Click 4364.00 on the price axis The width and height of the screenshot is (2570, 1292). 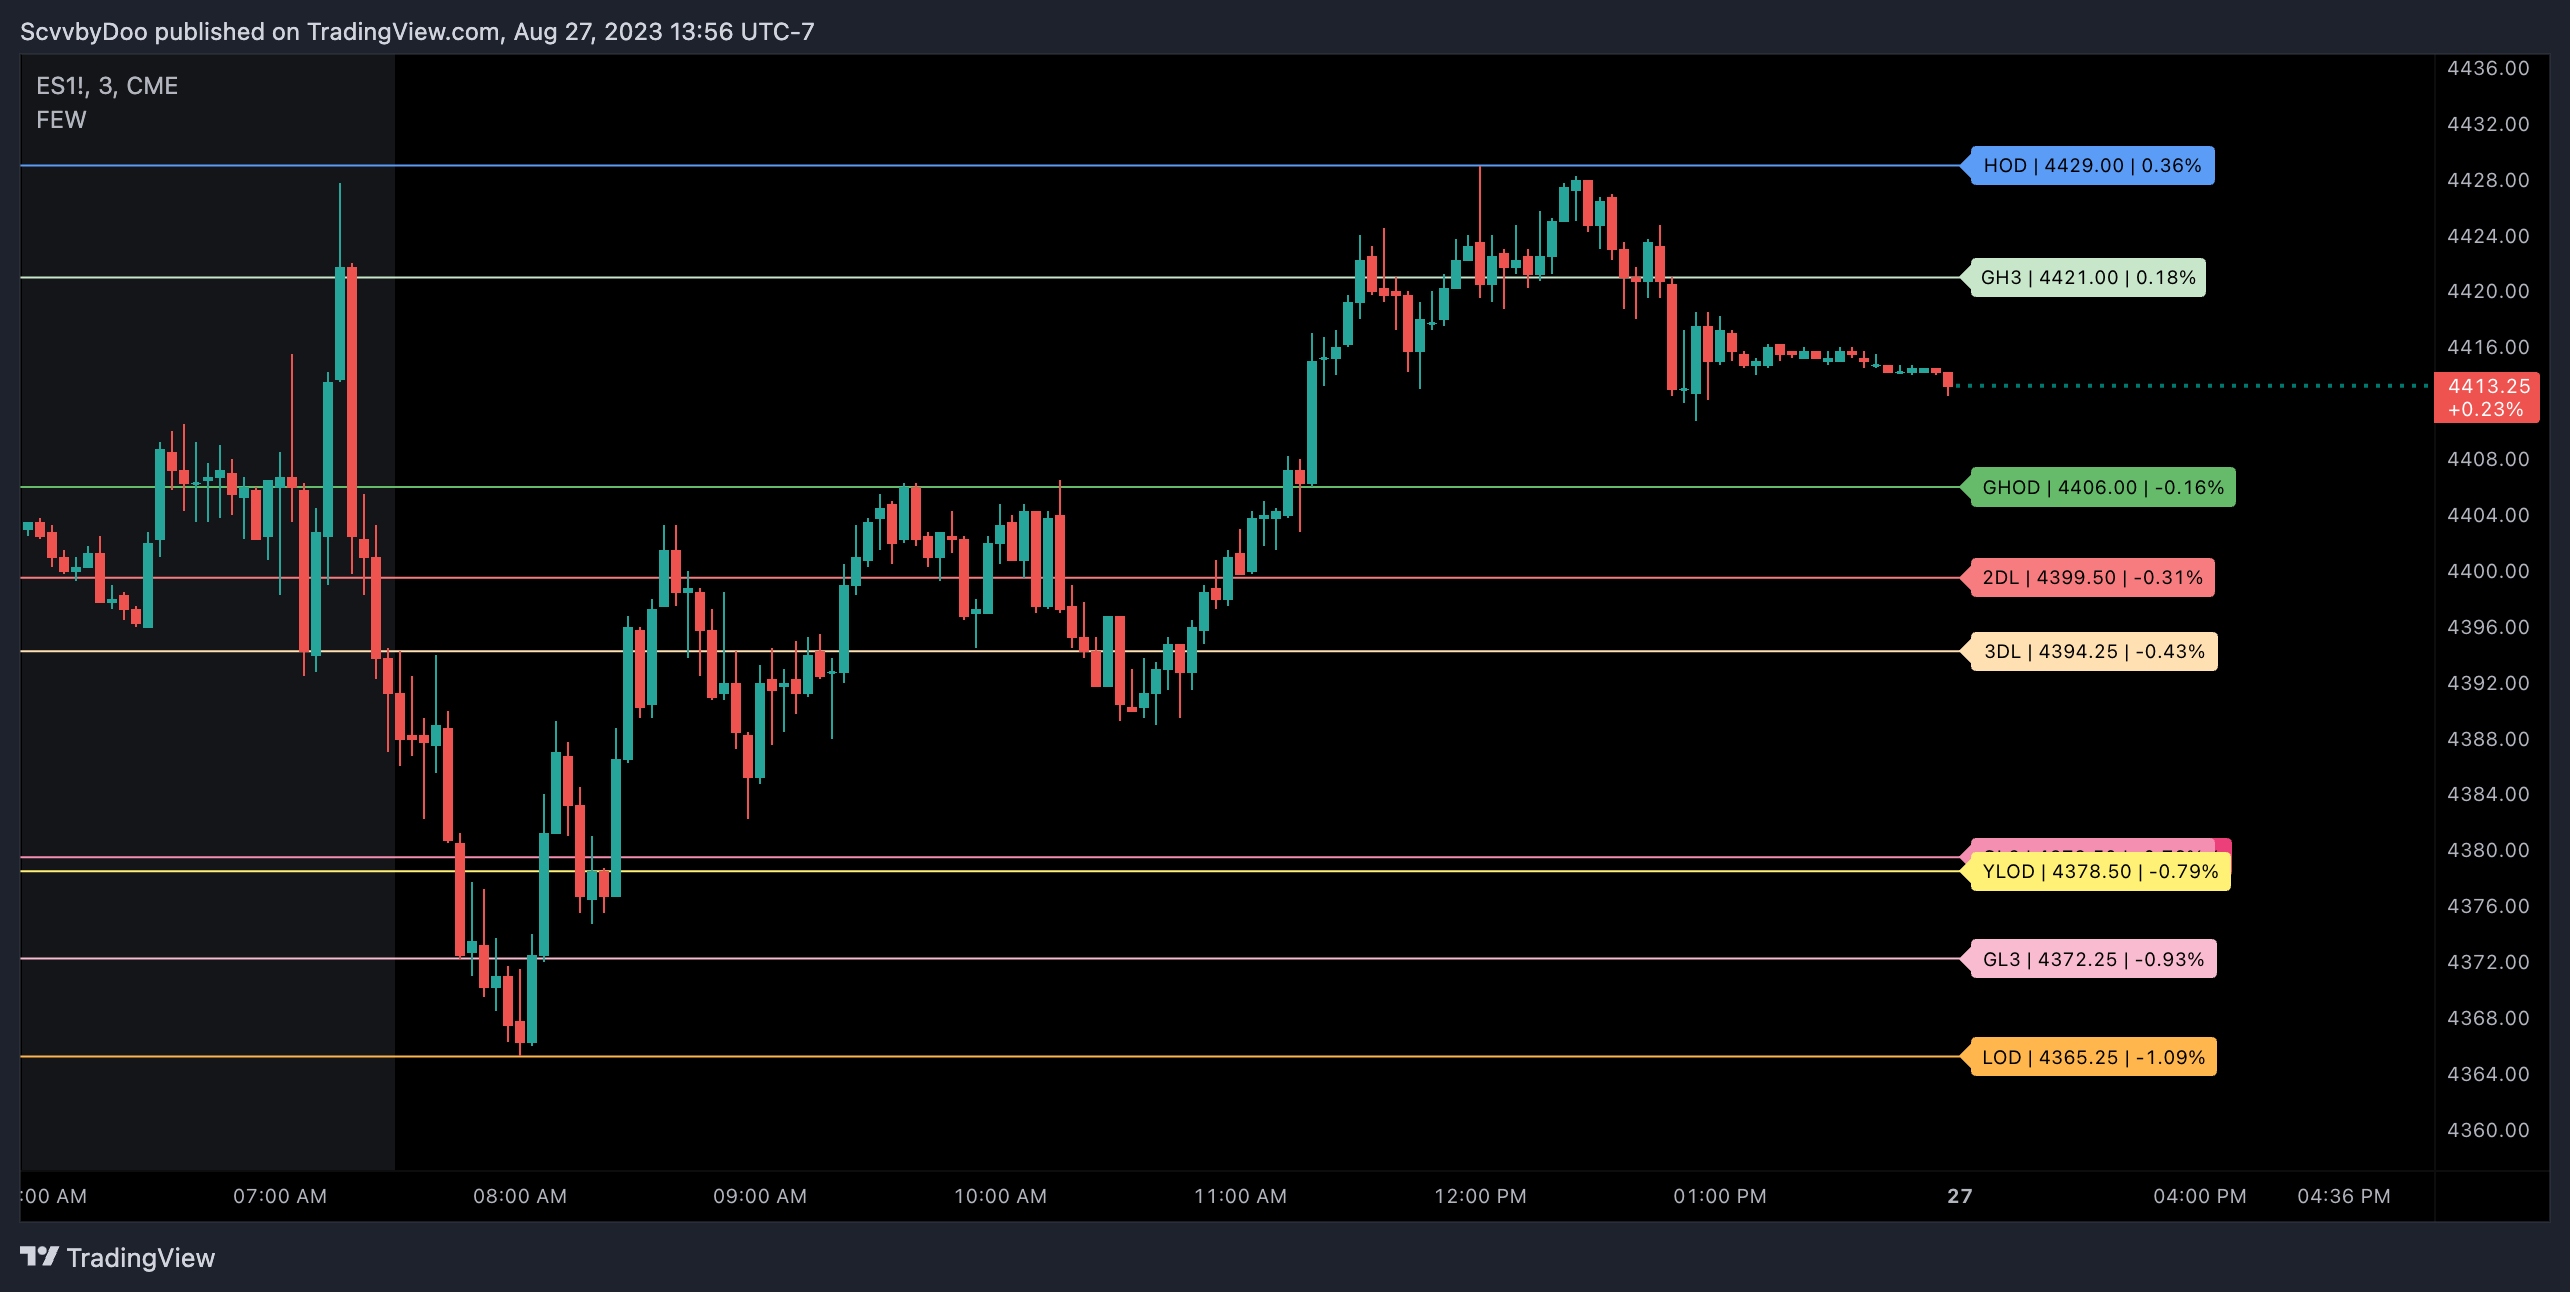point(2488,1075)
